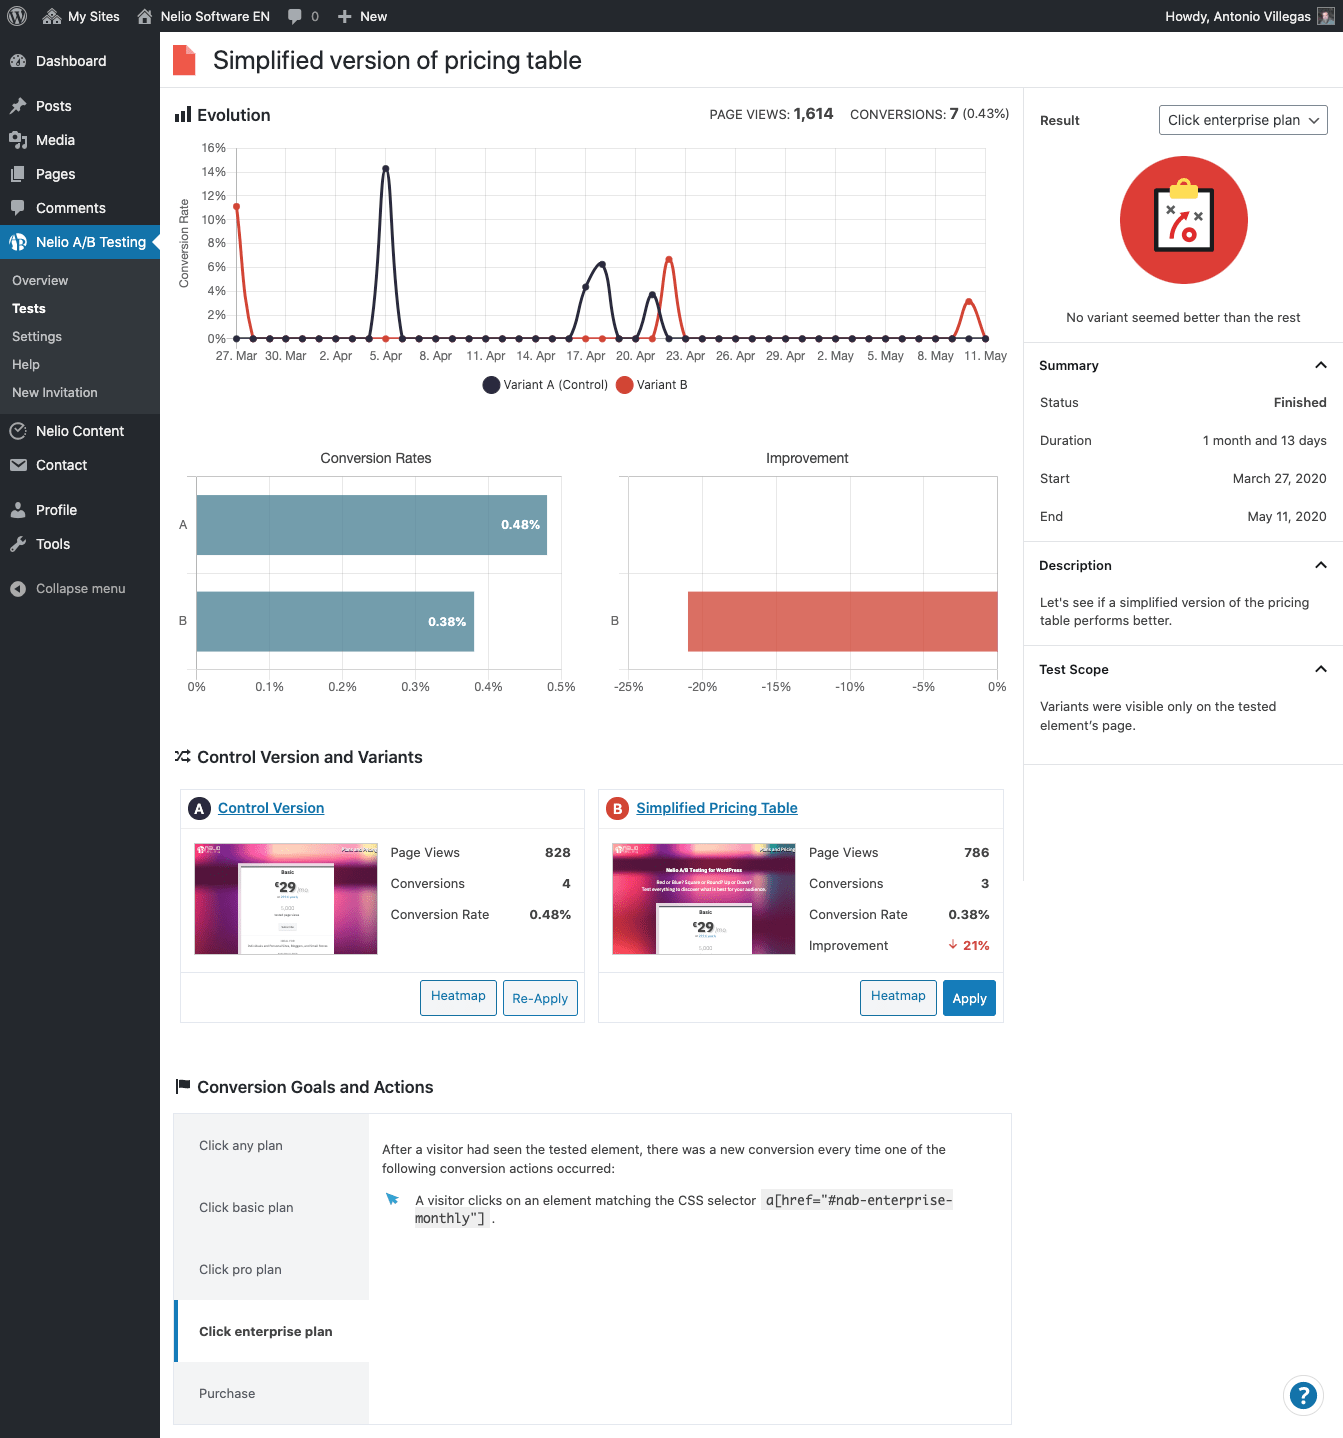Collapse the Description section
The height and width of the screenshot is (1438, 1343).
(x=1321, y=565)
